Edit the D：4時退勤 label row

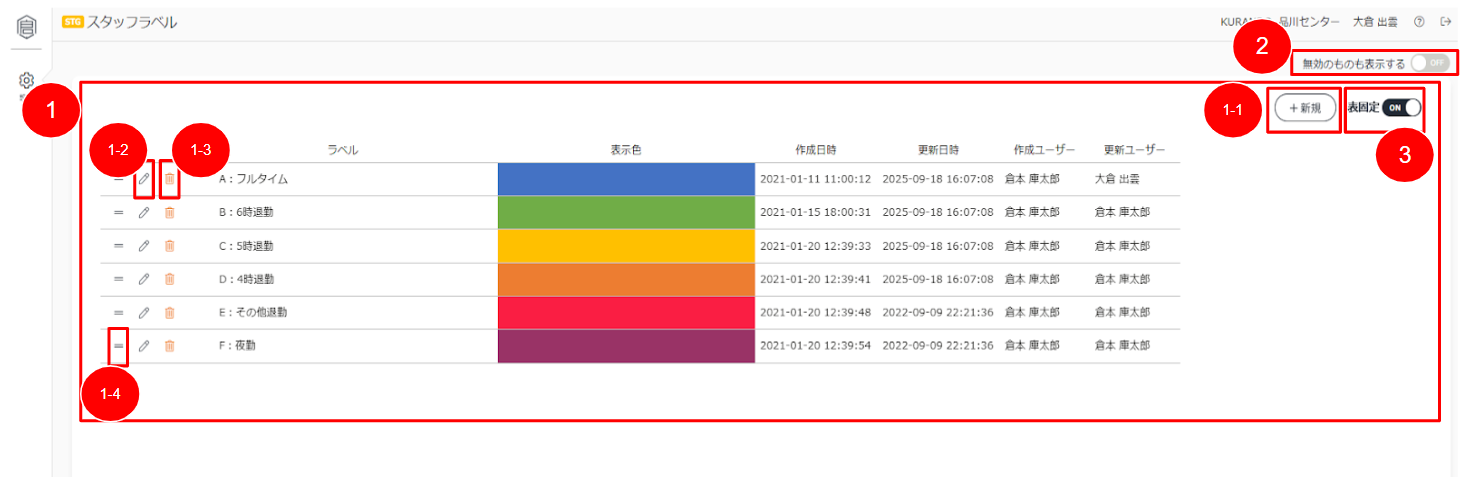tap(144, 279)
